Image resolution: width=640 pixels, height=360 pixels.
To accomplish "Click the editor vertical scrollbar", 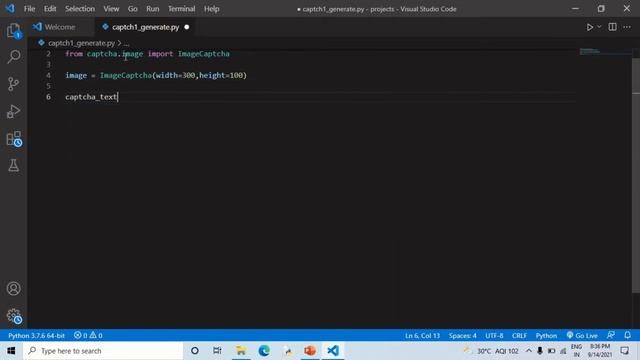I will 636,176.
